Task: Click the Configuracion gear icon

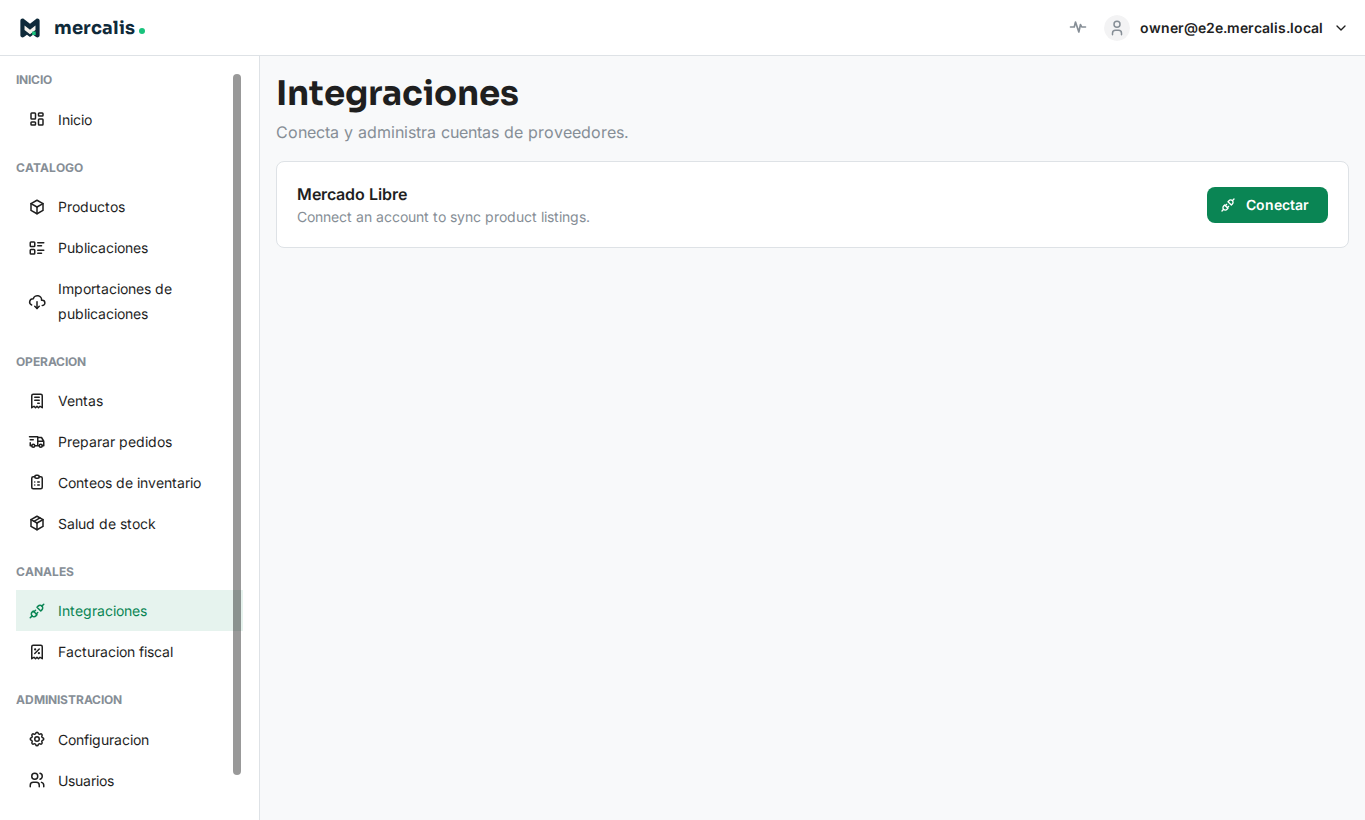Action: pyautogui.click(x=37, y=740)
